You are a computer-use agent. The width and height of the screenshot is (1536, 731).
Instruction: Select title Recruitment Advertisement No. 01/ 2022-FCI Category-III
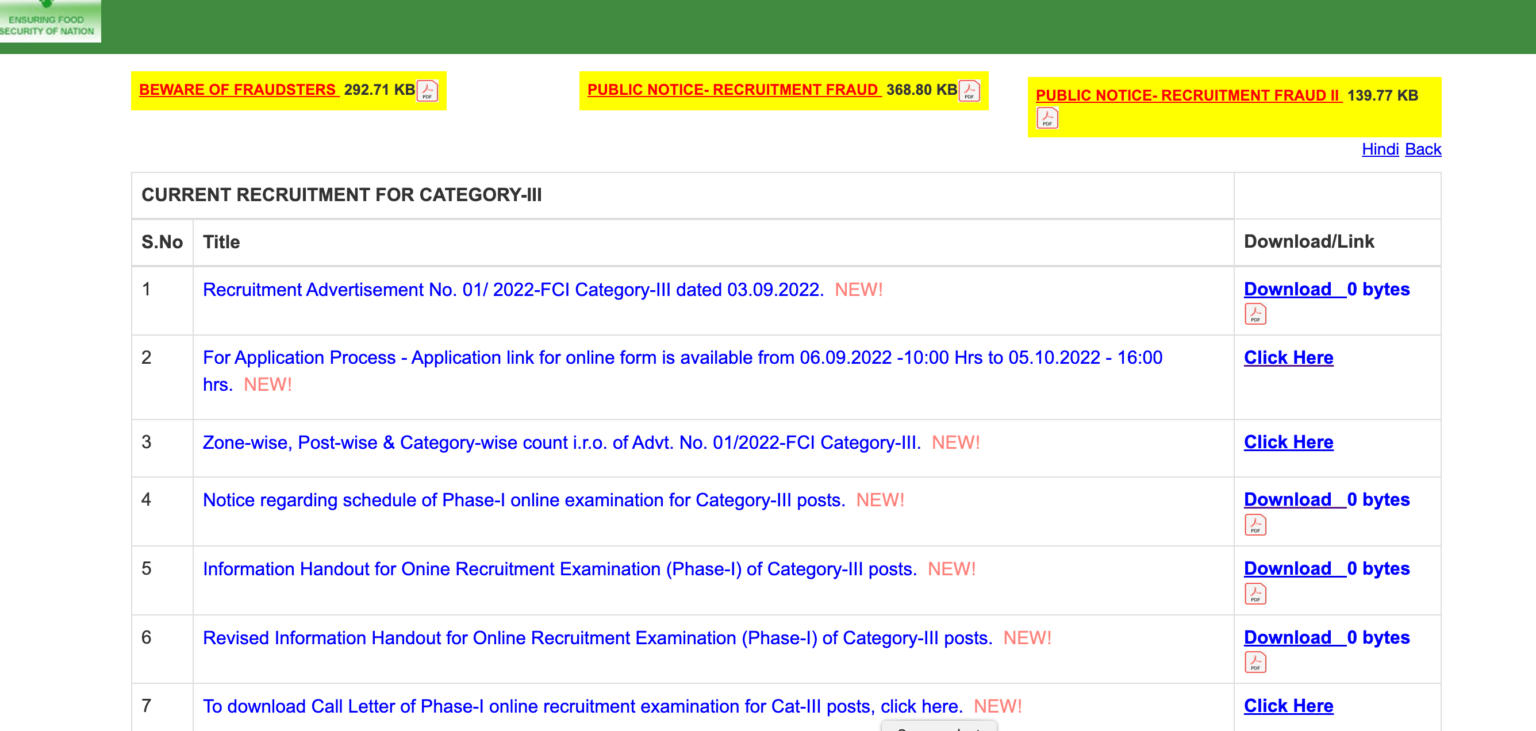pyautogui.click(x=513, y=290)
